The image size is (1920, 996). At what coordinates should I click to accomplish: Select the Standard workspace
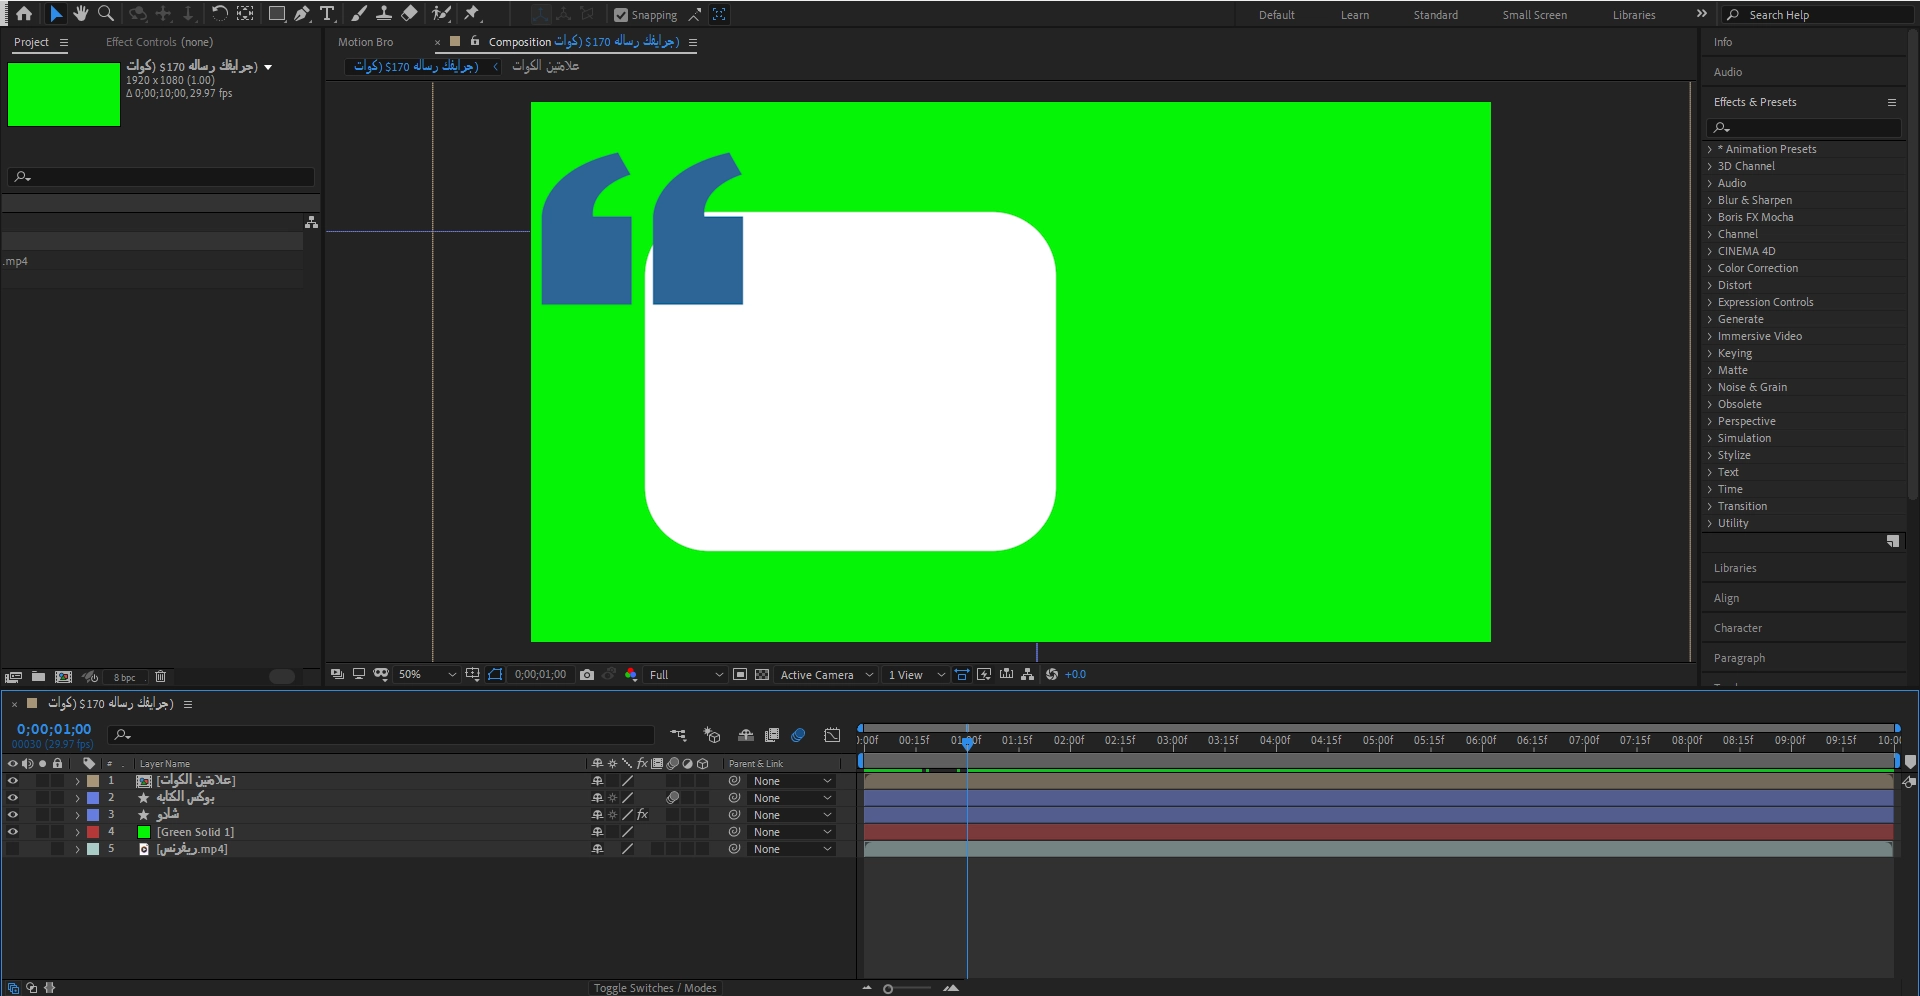point(1435,15)
